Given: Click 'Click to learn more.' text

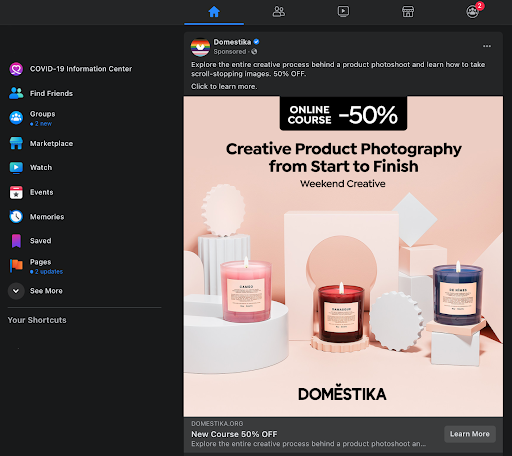Looking at the screenshot, I should point(224,87).
